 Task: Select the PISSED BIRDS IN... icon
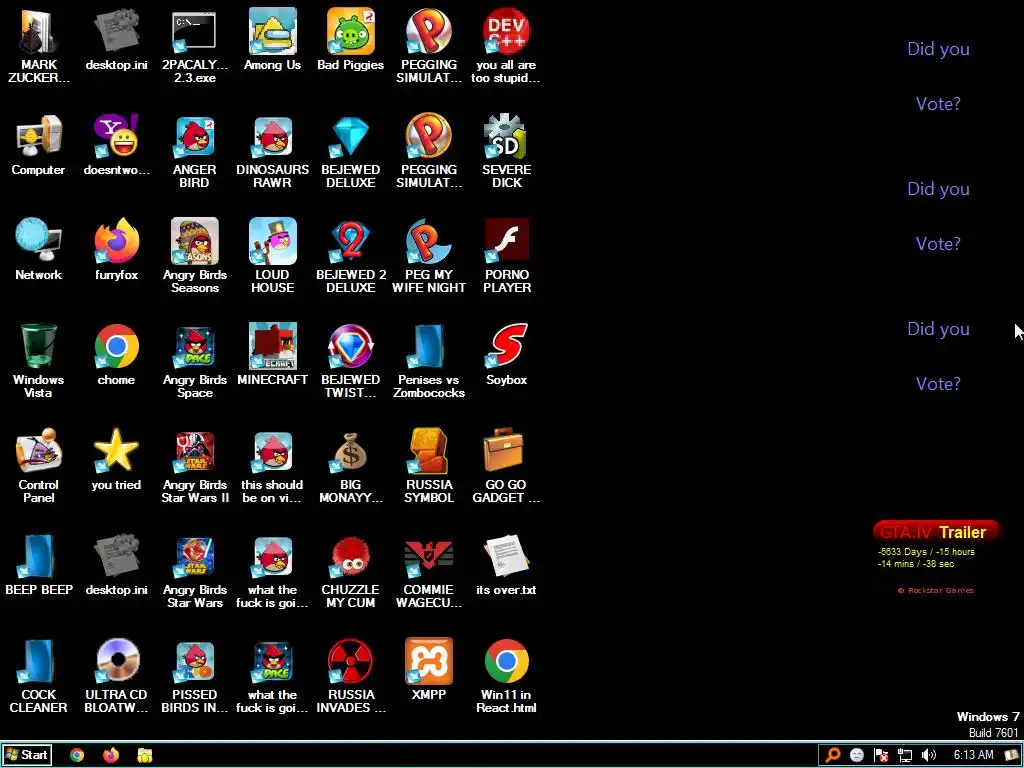(195, 677)
